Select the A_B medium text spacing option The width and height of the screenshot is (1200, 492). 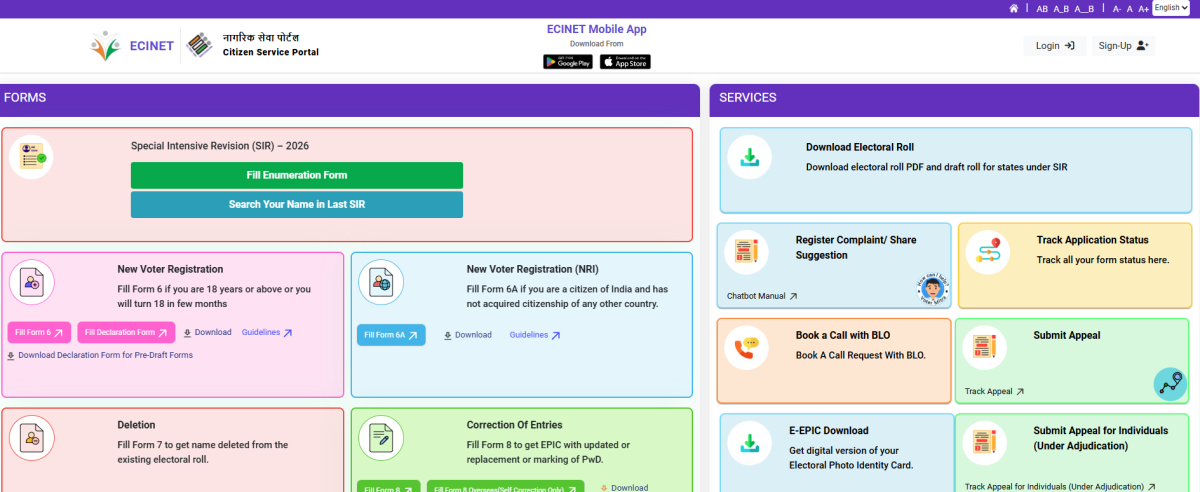point(1061,8)
